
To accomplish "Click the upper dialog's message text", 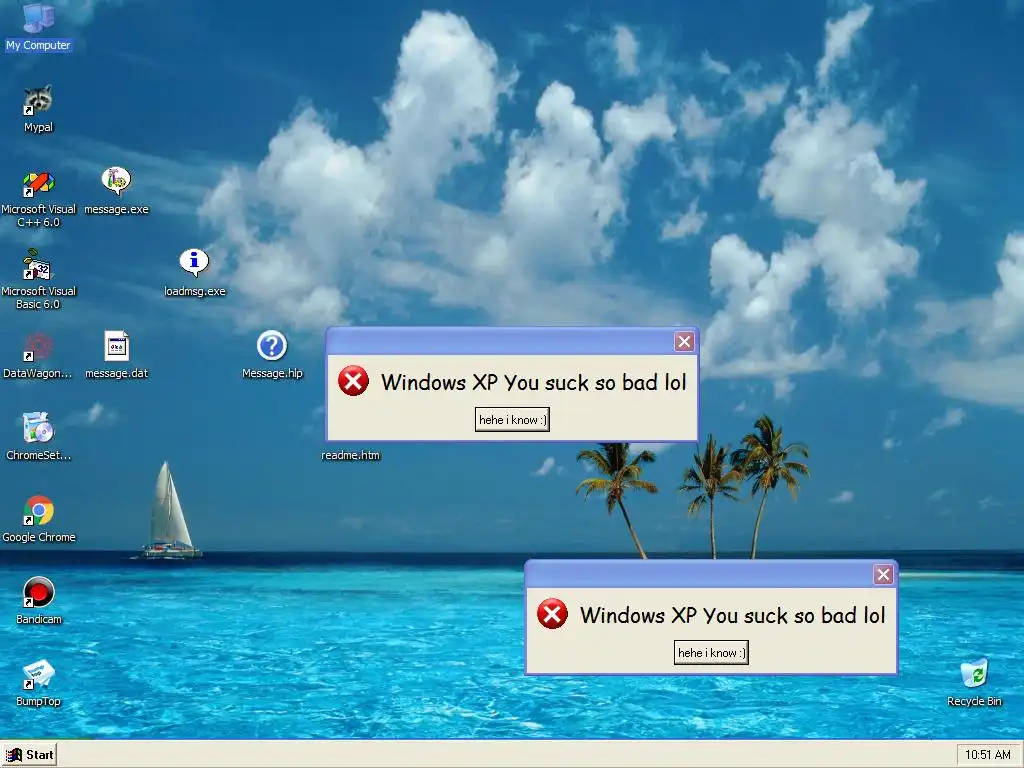I will click(x=534, y=382).
